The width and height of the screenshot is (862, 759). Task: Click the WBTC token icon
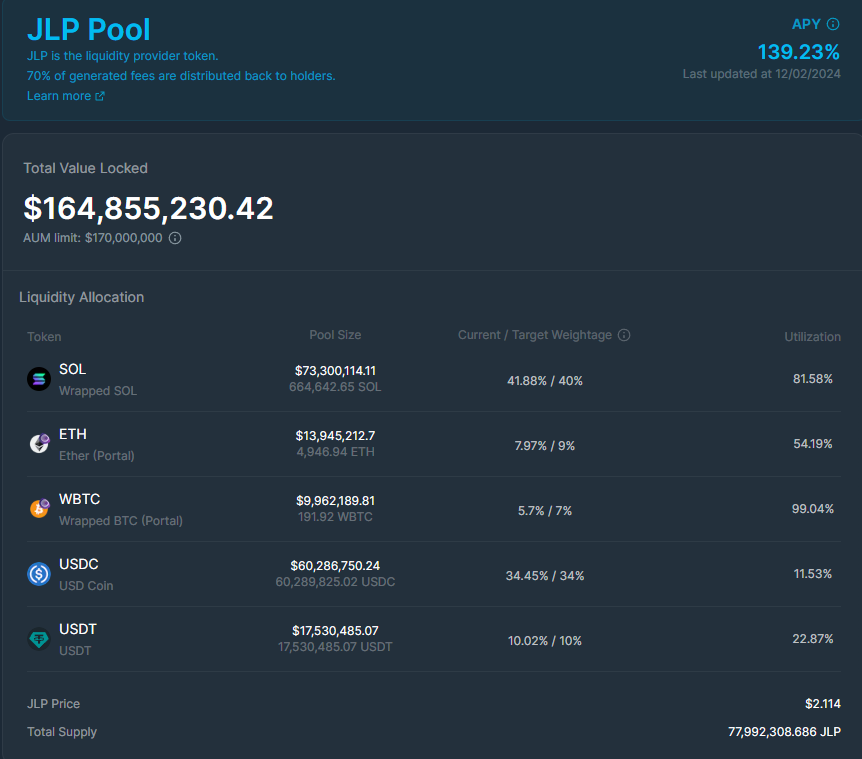click(39, 508)
